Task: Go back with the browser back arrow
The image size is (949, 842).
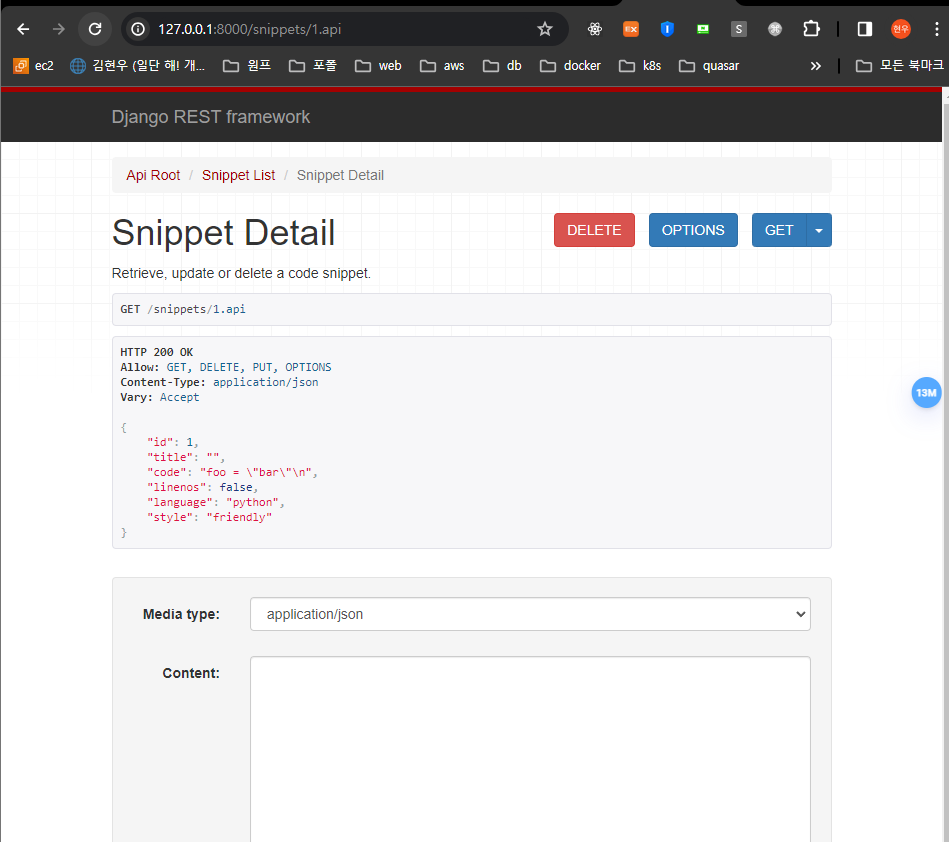Action: click(x=23, y=29)
